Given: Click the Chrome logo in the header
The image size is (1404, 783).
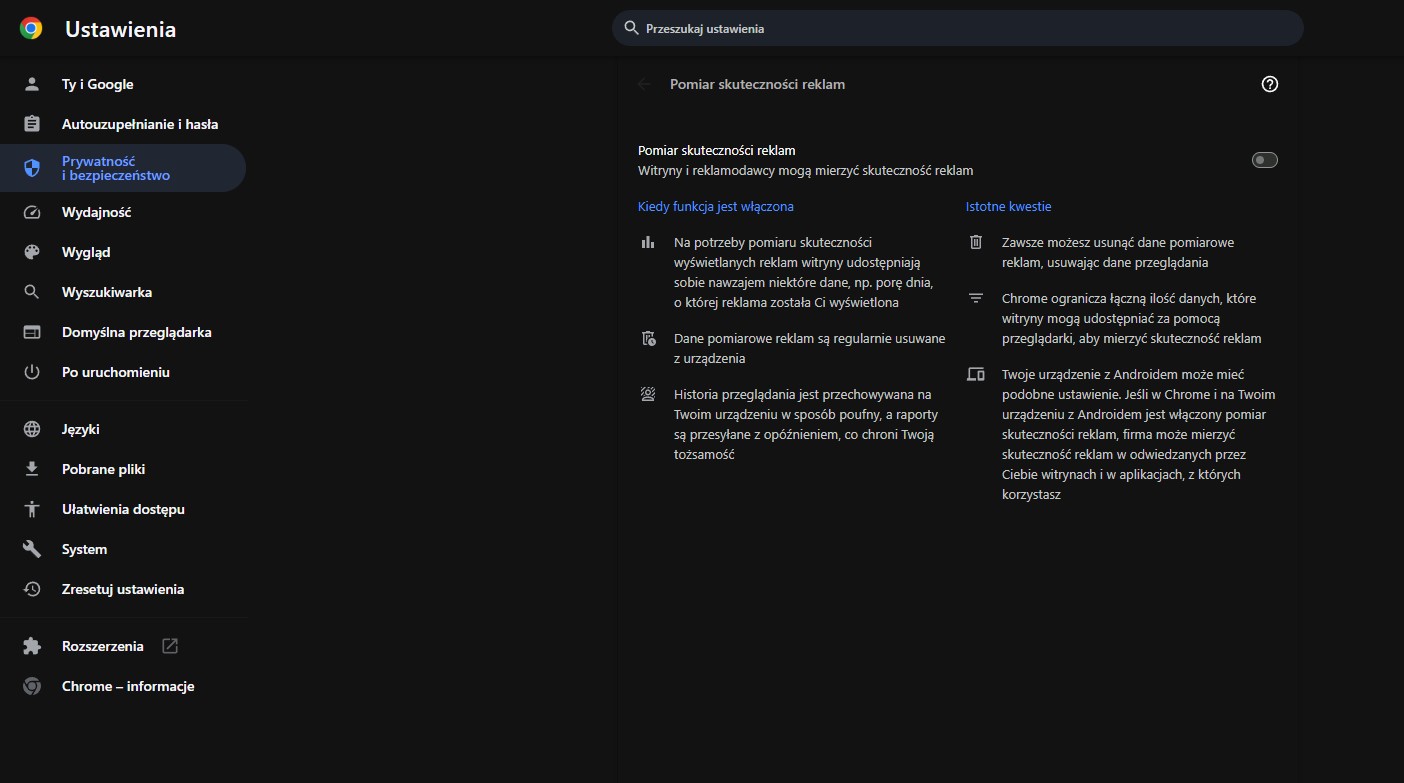Looking at the screenshot, I should [31, 29].
